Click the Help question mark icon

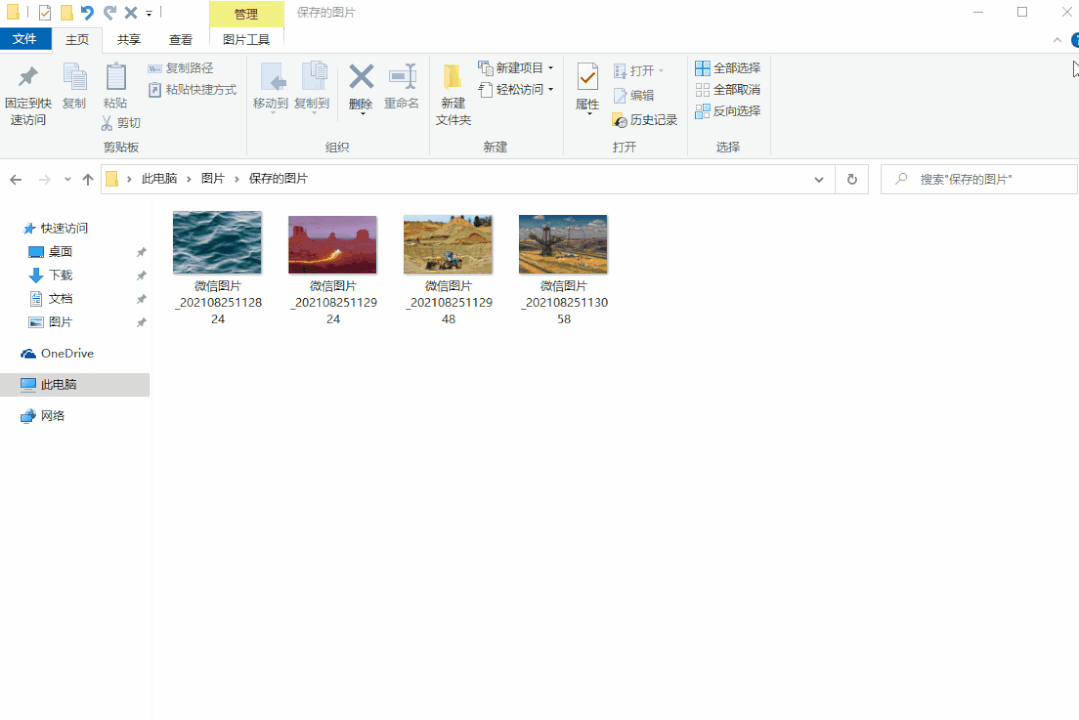[x=1075, y=41]
